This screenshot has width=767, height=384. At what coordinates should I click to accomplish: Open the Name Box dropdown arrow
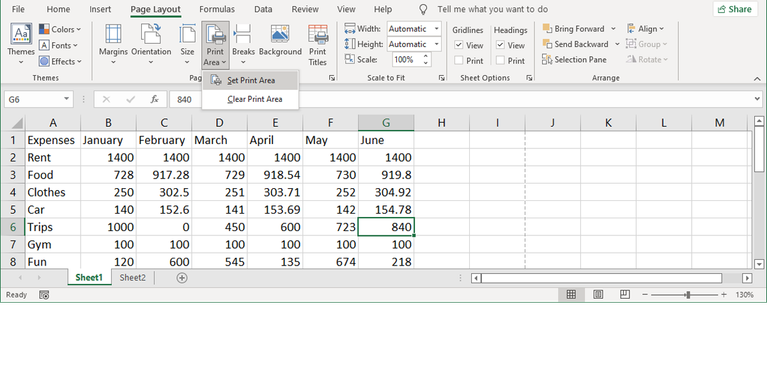coord(67,99)
